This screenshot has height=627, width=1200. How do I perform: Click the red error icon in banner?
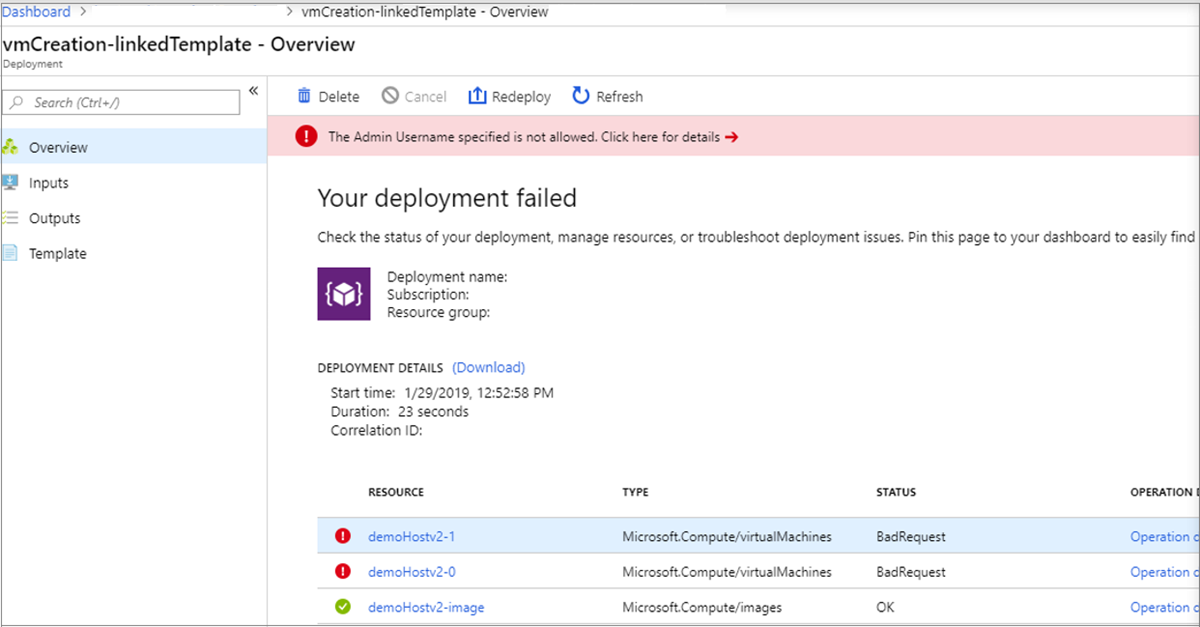(x=306, y=137)
